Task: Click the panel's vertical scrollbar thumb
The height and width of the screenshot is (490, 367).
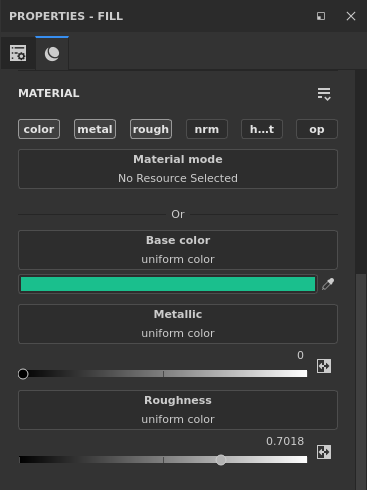Action: point(361,382)
